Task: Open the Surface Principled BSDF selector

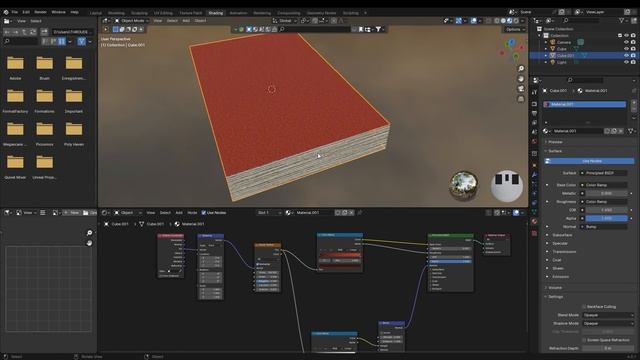Action: 604,173
